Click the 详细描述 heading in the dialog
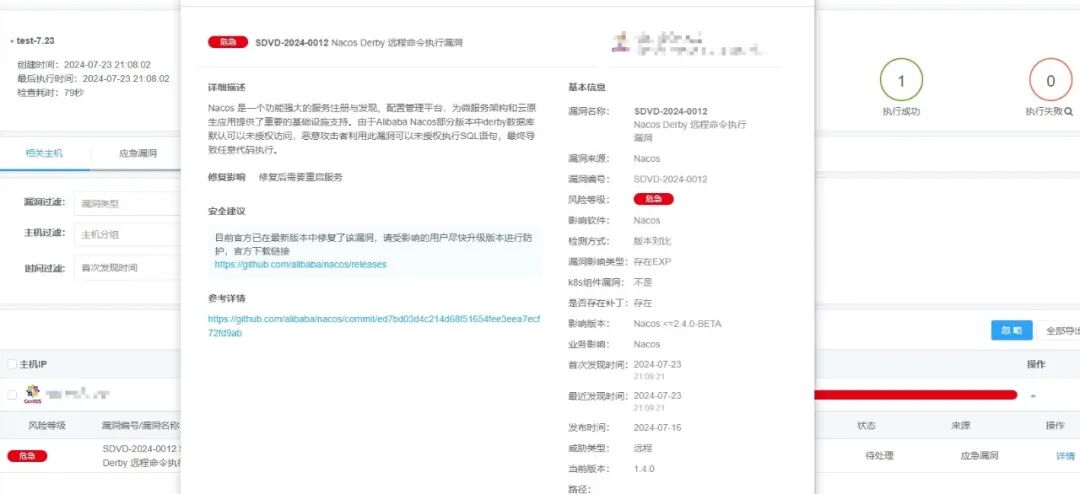The height and width of the screenshot is (494, 1080). (227, 88)
